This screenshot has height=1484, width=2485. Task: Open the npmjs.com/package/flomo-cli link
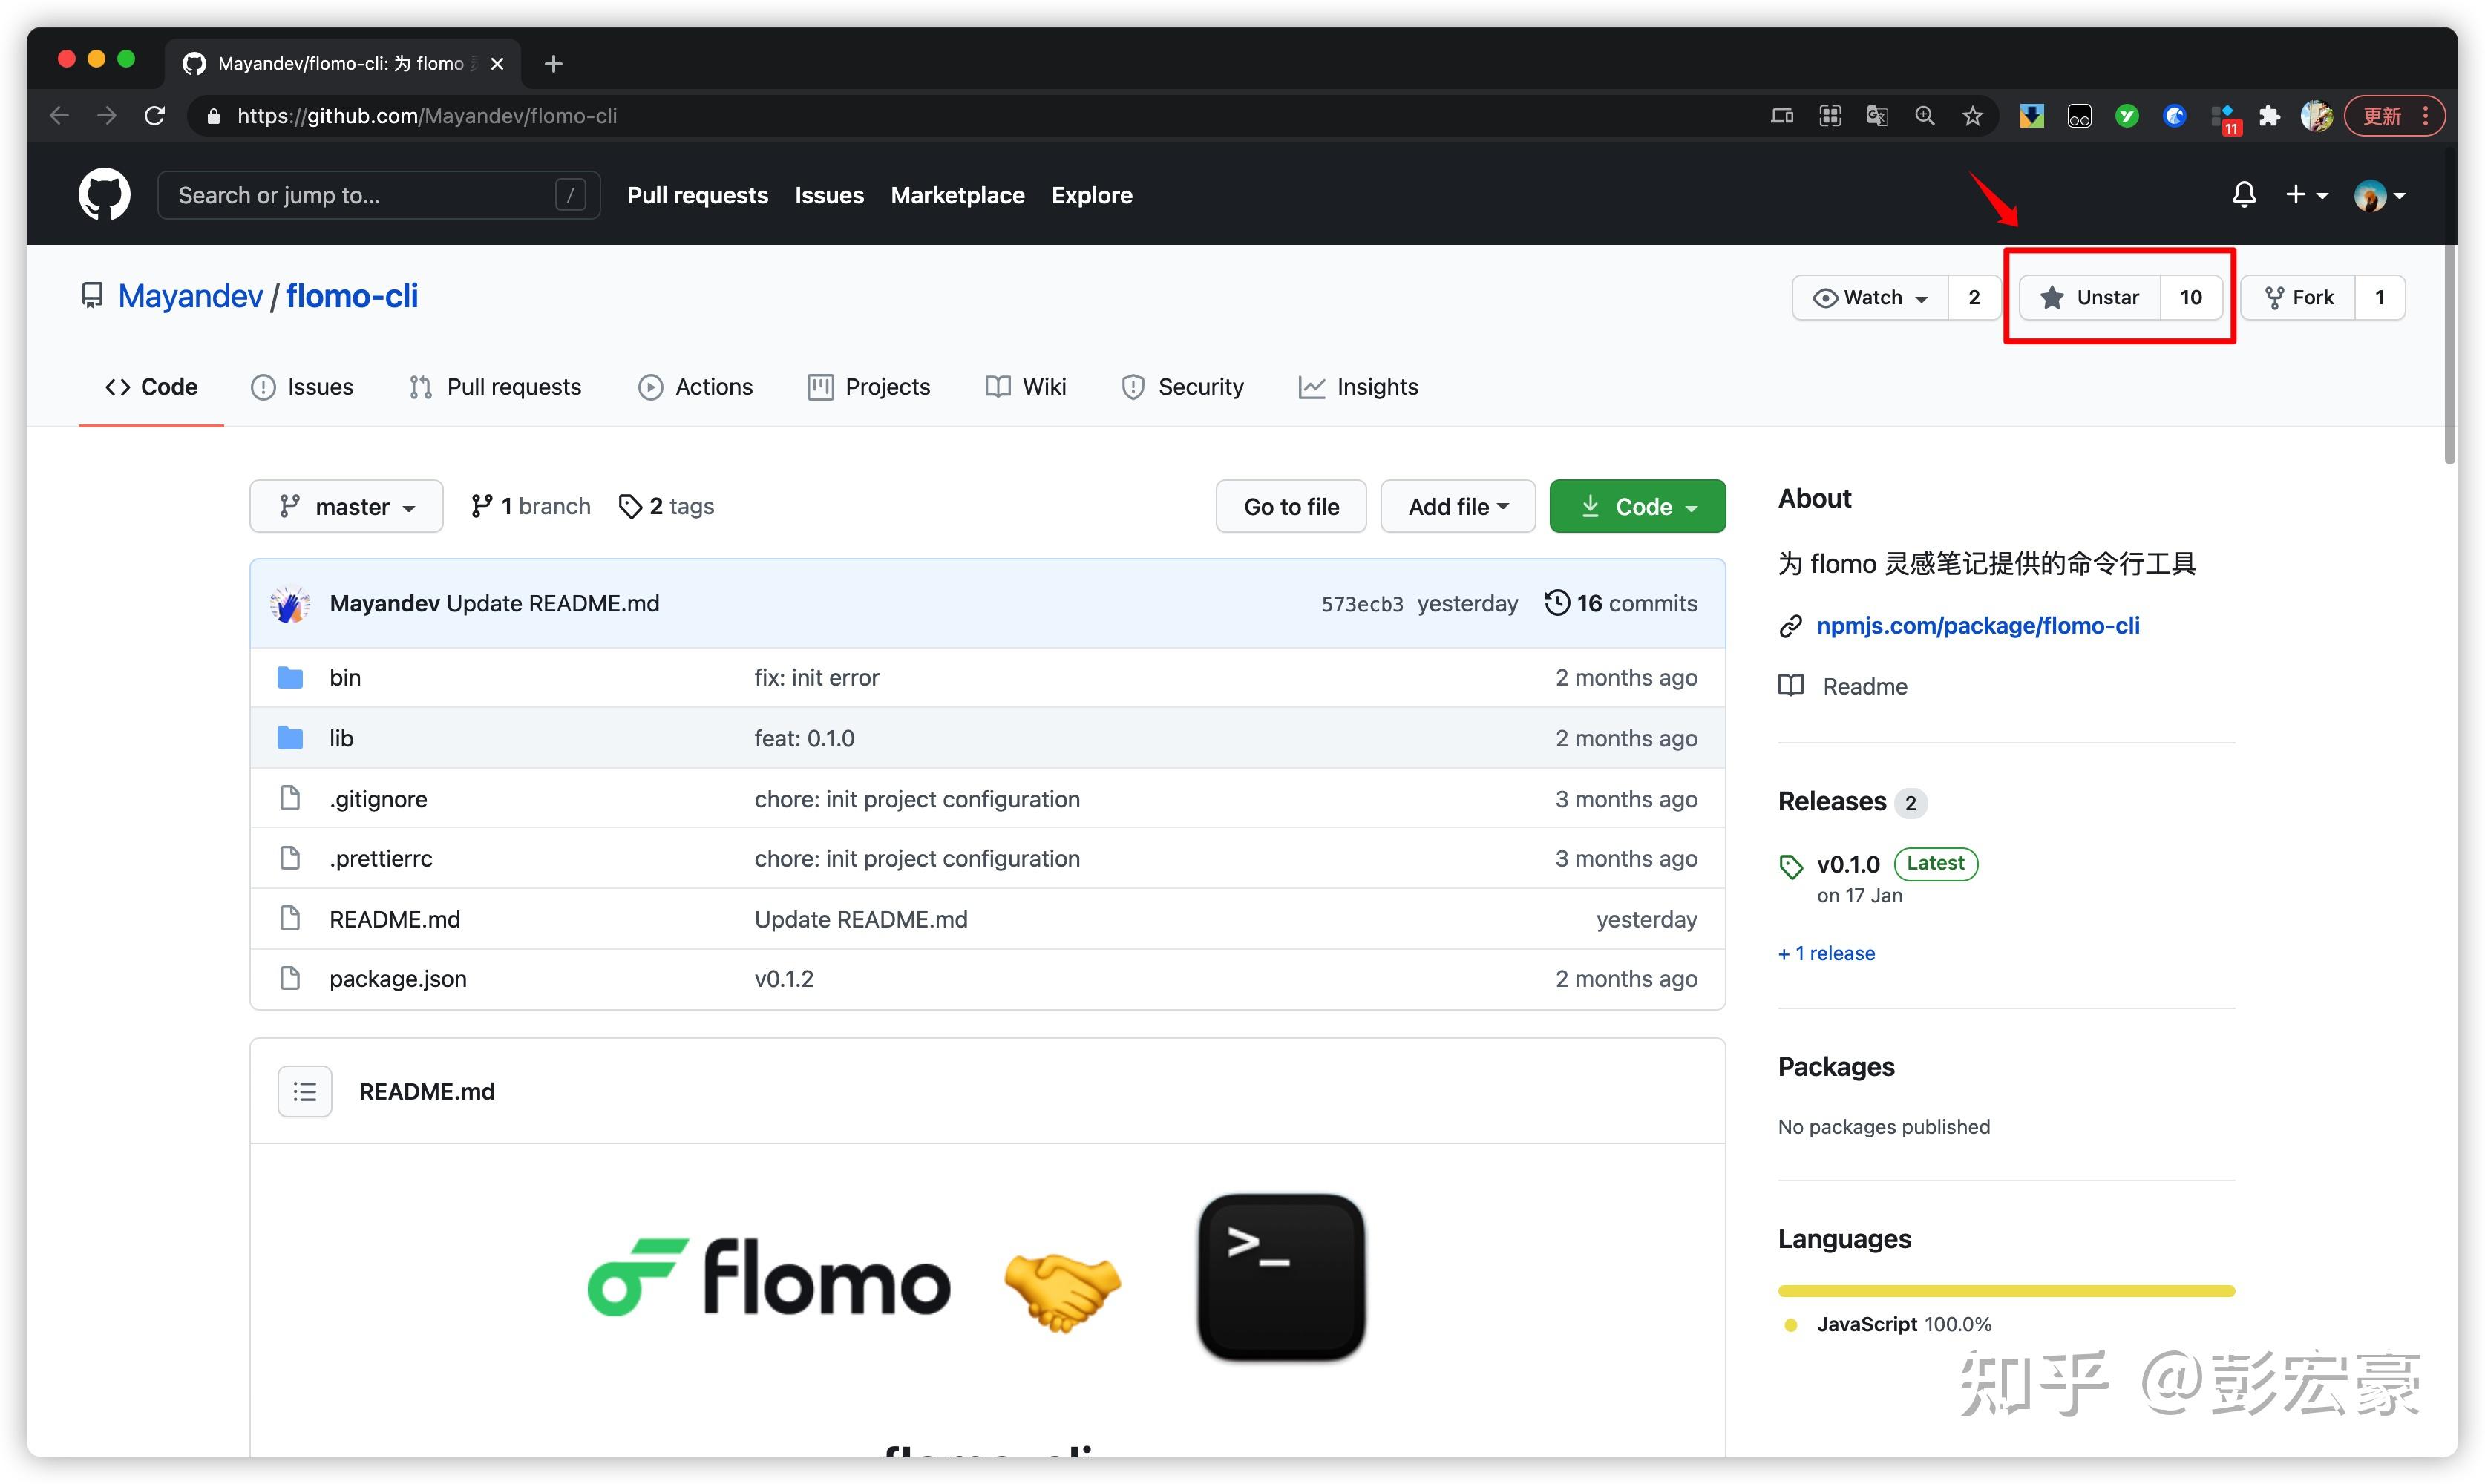pyautogui.click(x=1978, y=626)
